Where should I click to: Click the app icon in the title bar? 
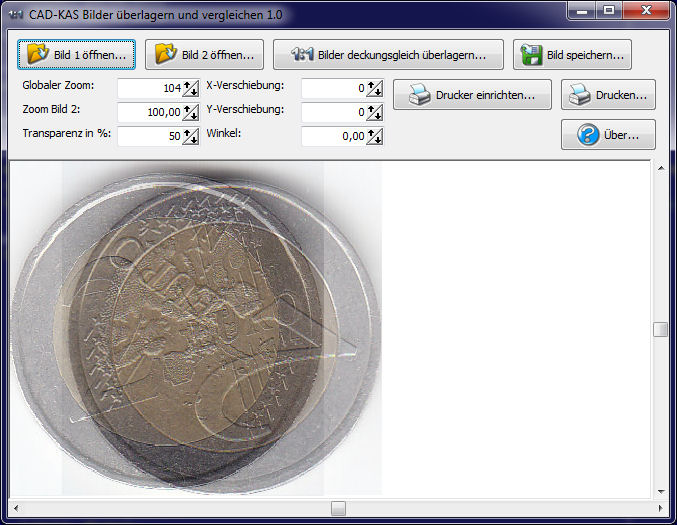click(x=16, y=12)
